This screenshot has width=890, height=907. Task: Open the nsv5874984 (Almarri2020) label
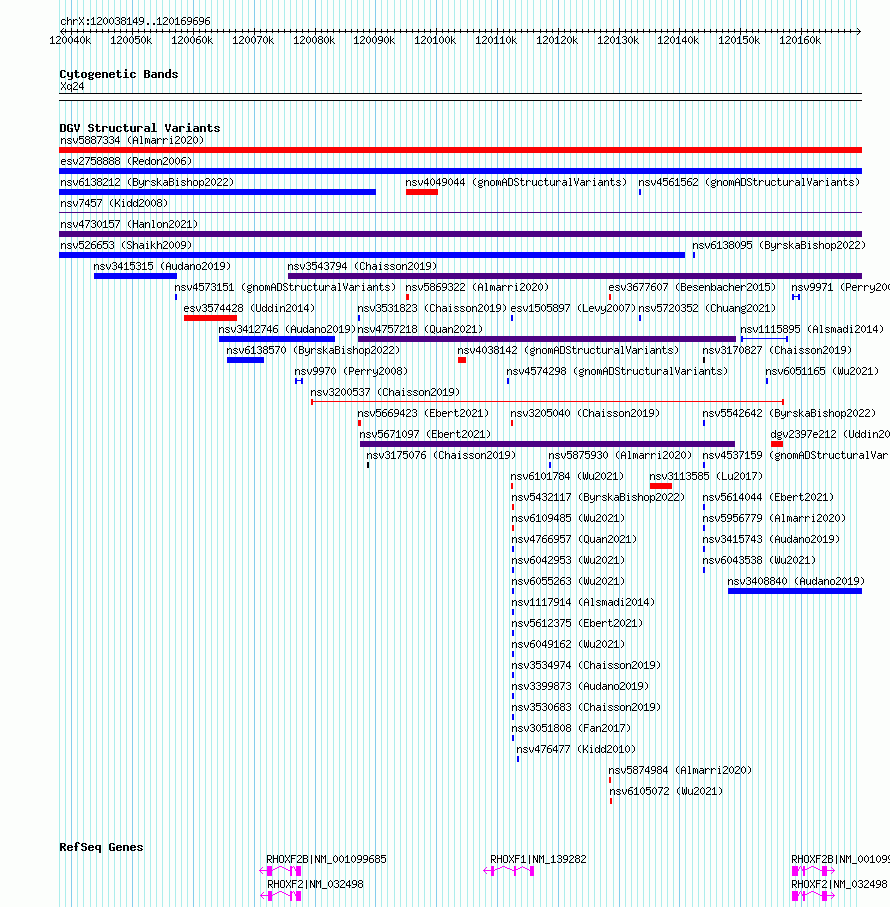(x=680, y=771)
